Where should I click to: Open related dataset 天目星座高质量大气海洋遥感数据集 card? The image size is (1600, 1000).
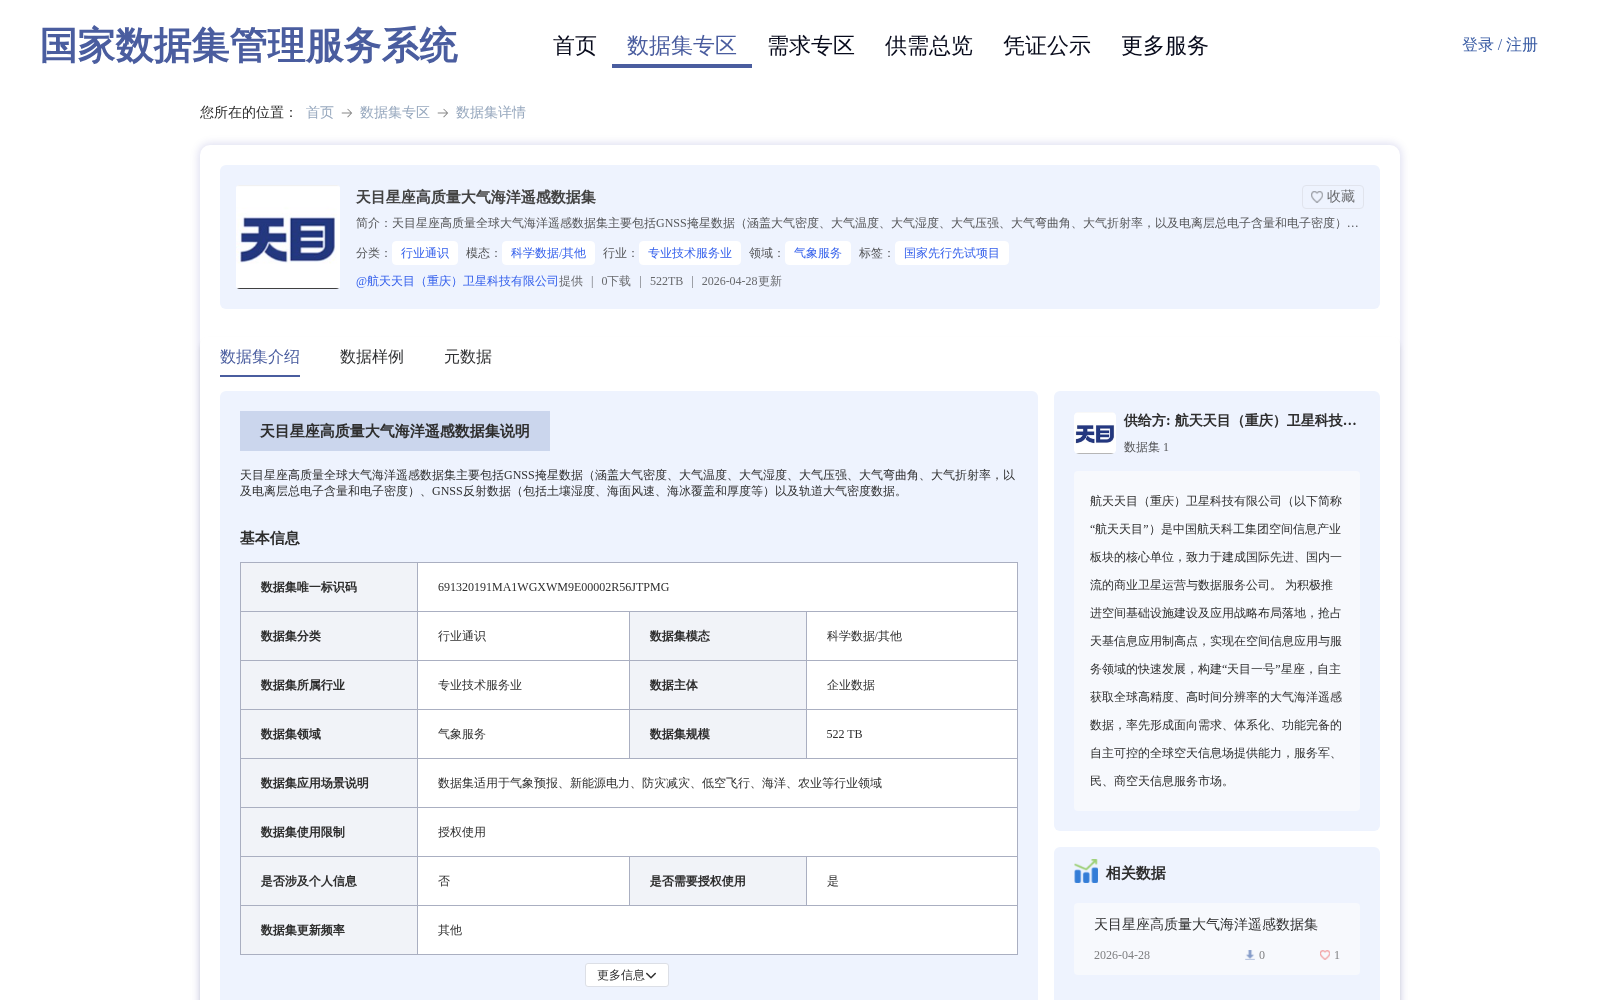click(1217, 938)
